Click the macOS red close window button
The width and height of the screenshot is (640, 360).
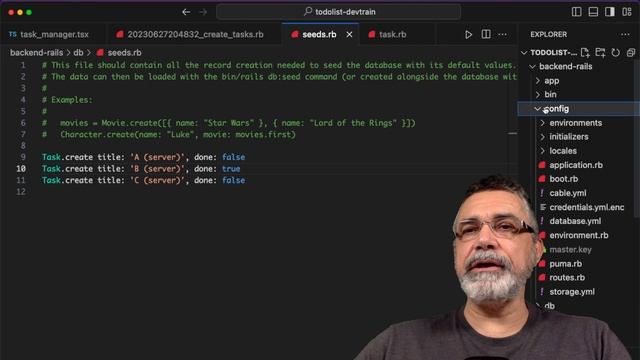(11, 12)
